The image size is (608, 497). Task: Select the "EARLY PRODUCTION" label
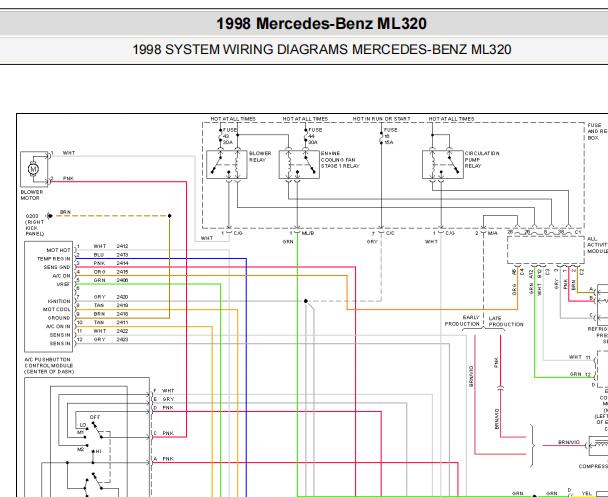tap(462, 321)
